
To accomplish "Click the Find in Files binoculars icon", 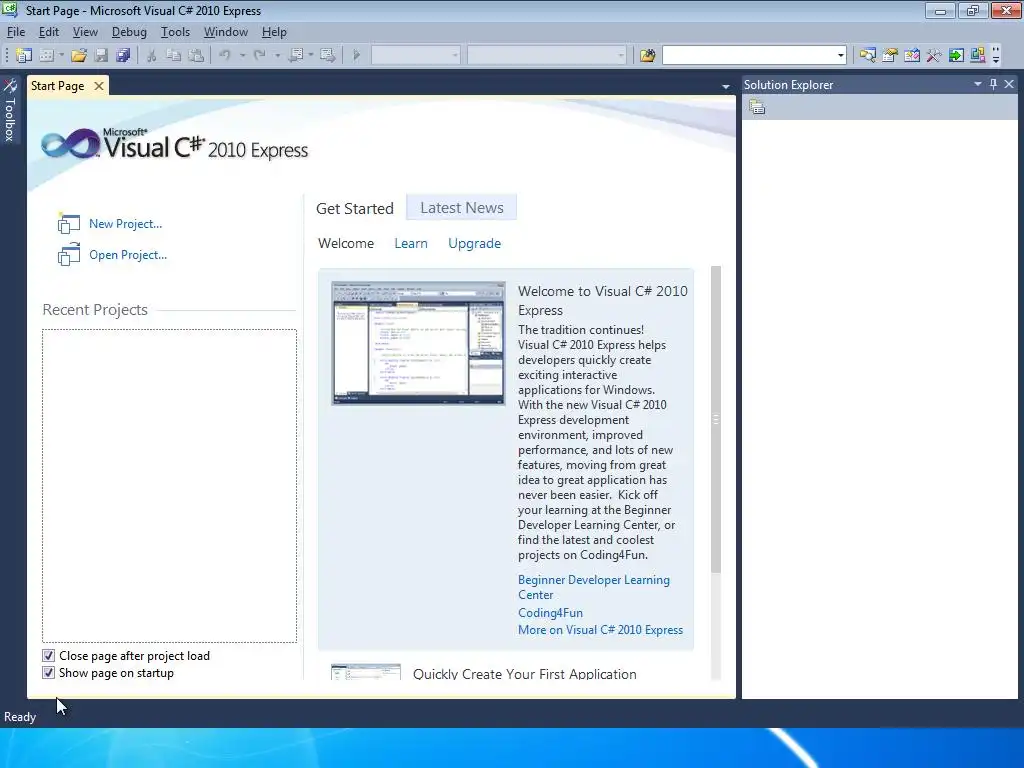I will [x=647, y=56].
